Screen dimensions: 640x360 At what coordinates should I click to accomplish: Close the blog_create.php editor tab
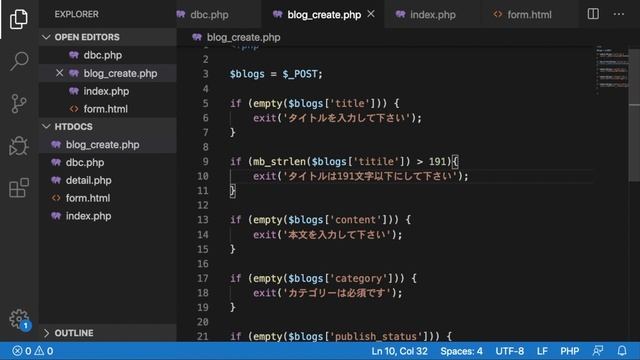tap(371, 14)
